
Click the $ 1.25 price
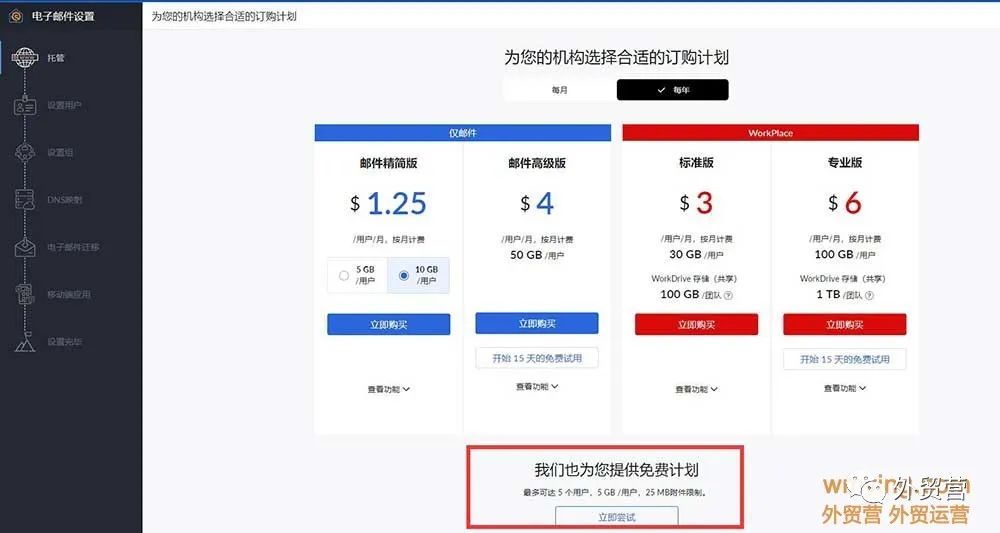(x=388, y=204)
